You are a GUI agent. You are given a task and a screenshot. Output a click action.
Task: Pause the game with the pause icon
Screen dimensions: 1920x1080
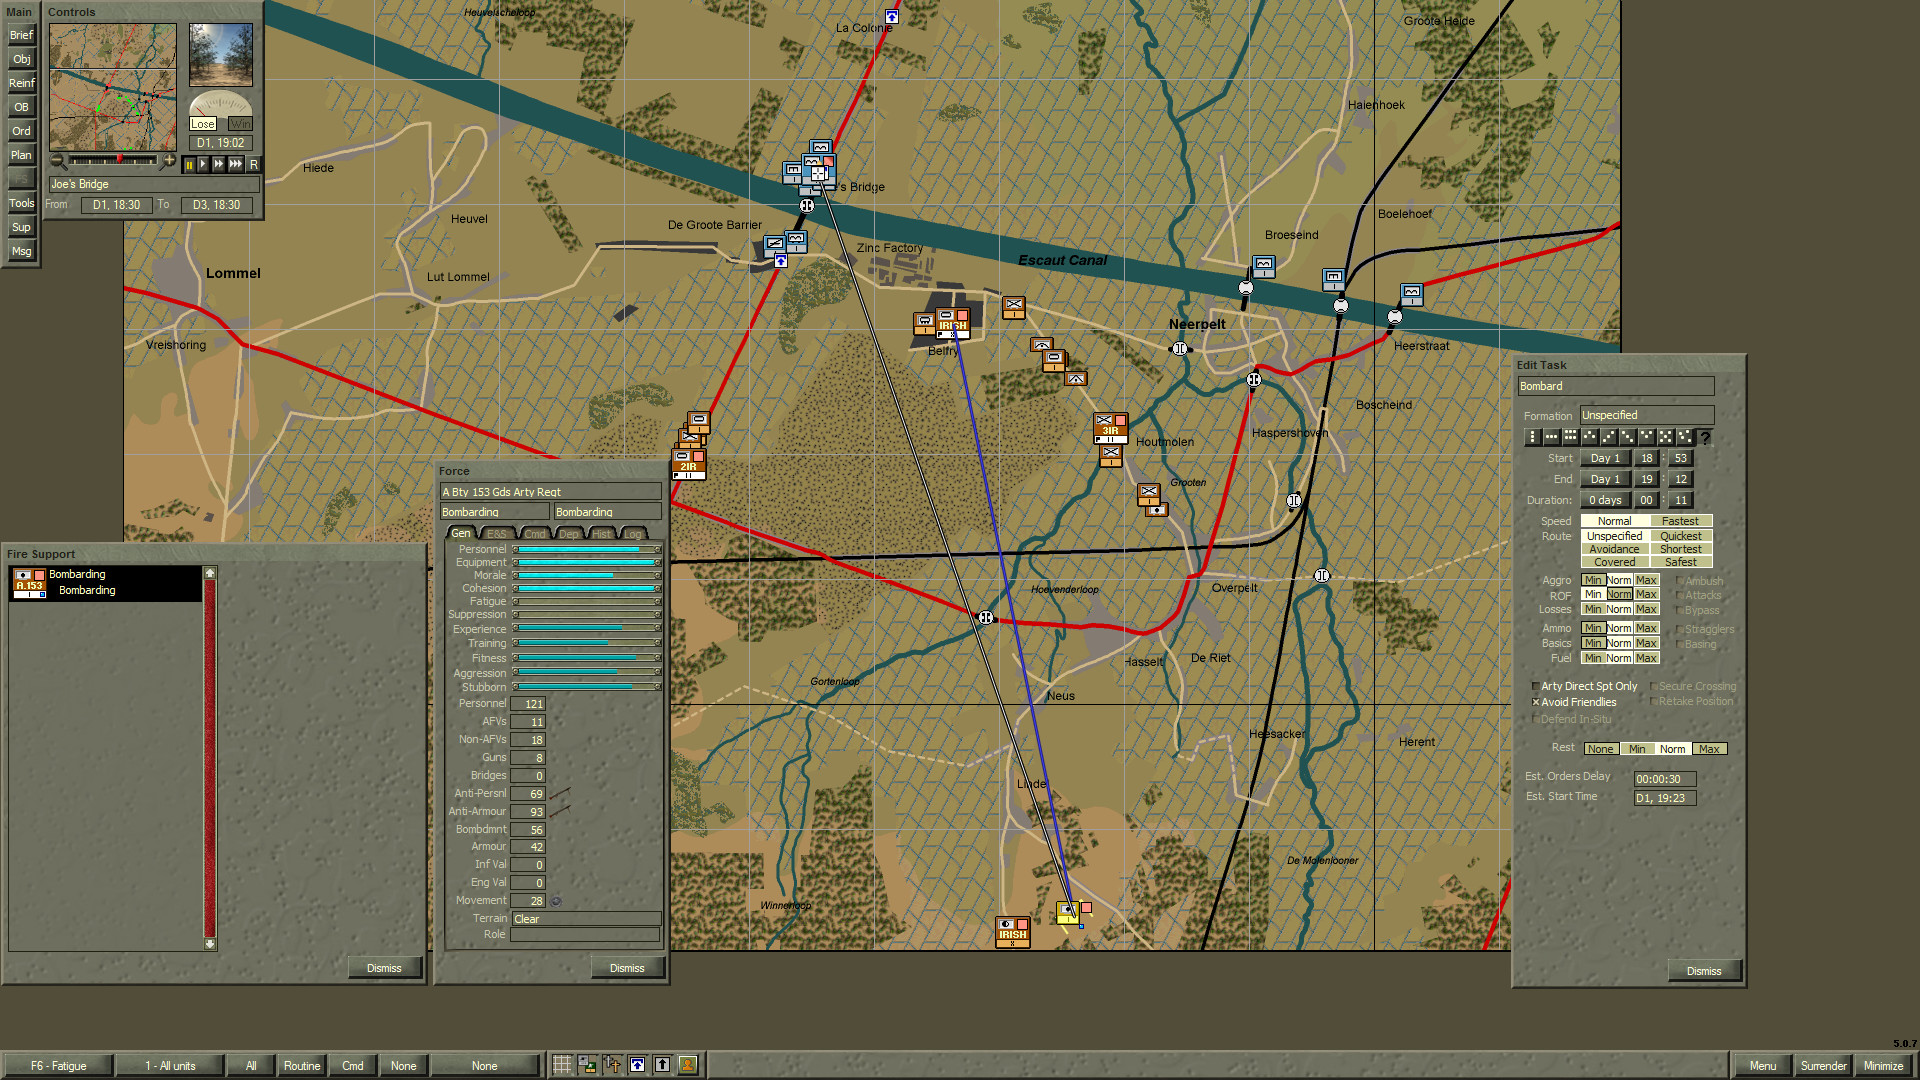[190, 165]
